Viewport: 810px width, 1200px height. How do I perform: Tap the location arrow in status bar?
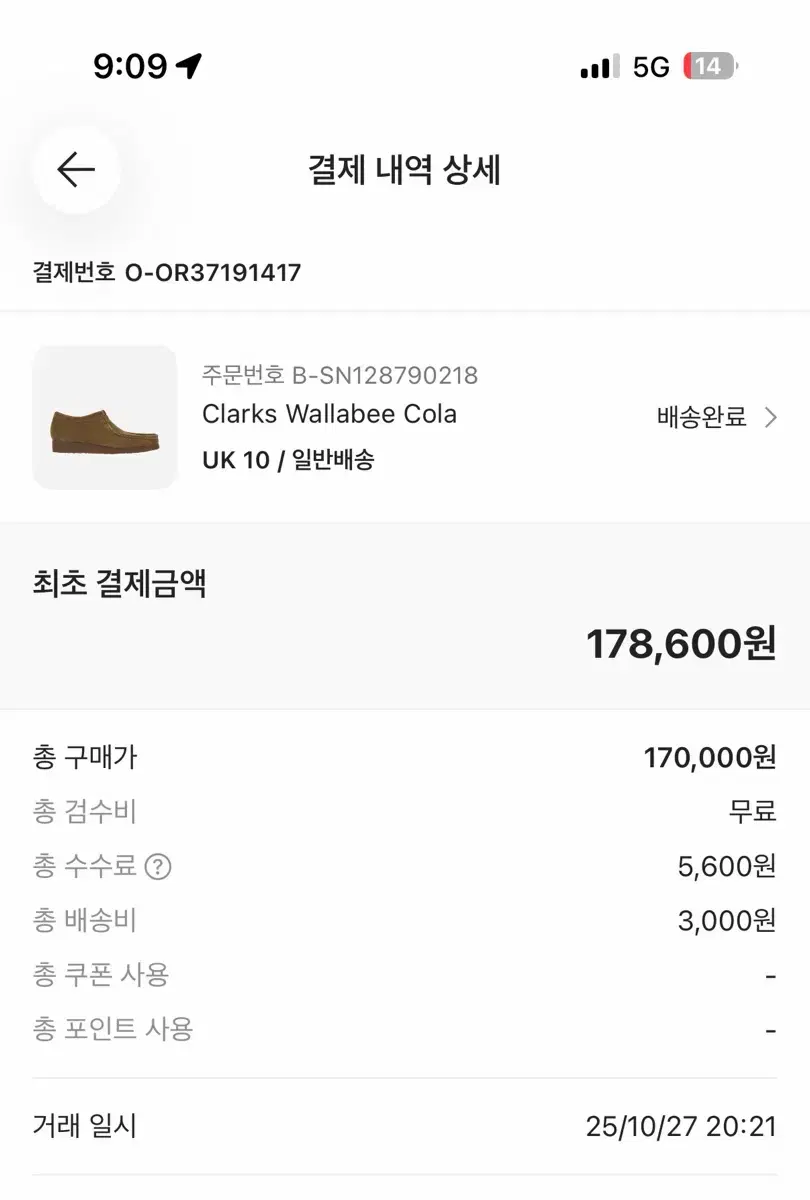[x=189, y=67]
